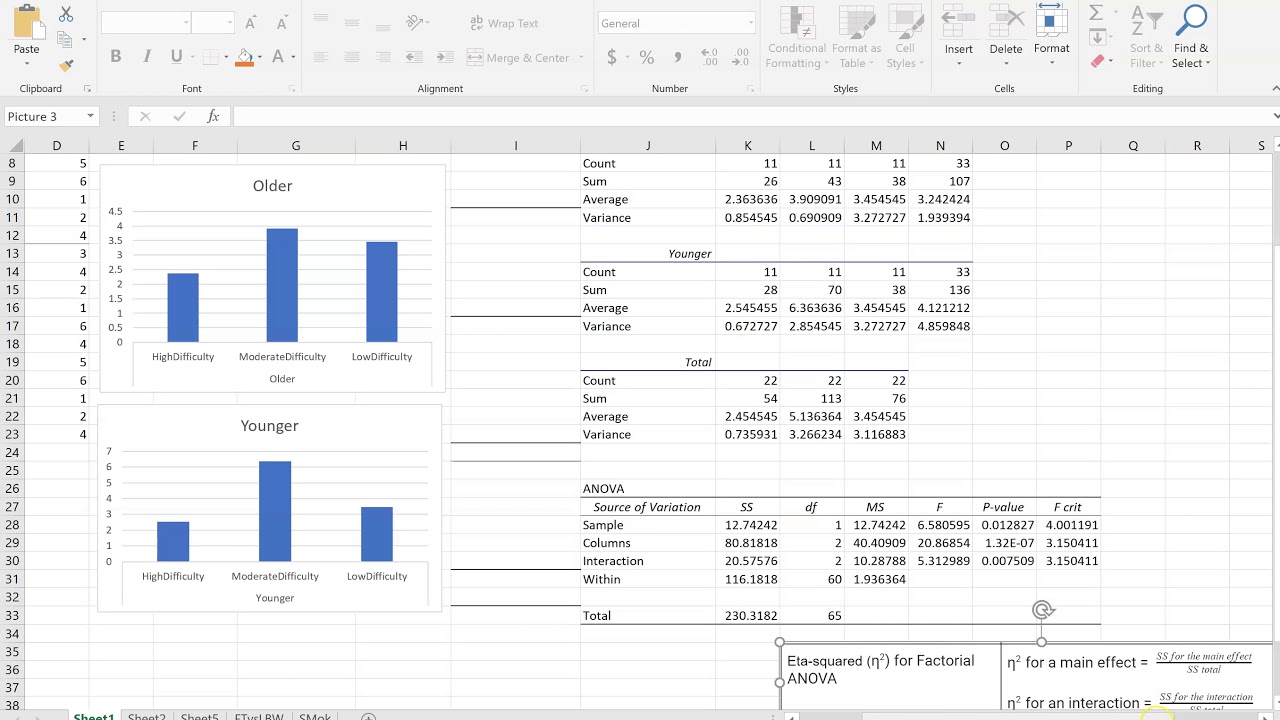This screenshot has height=720, width=1280.
Task: Increase indent
Action: click(445, 57)
